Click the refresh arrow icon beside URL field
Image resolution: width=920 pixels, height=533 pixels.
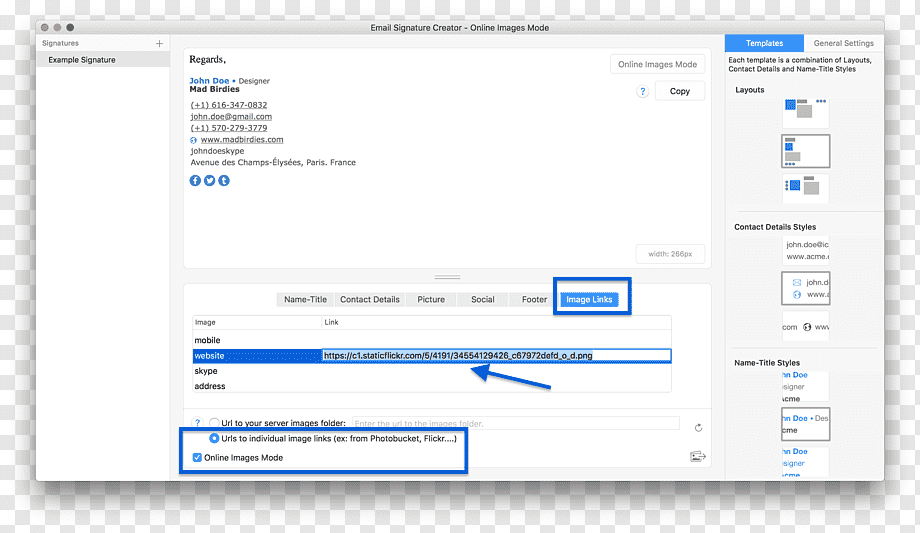(x=698, y=427)
